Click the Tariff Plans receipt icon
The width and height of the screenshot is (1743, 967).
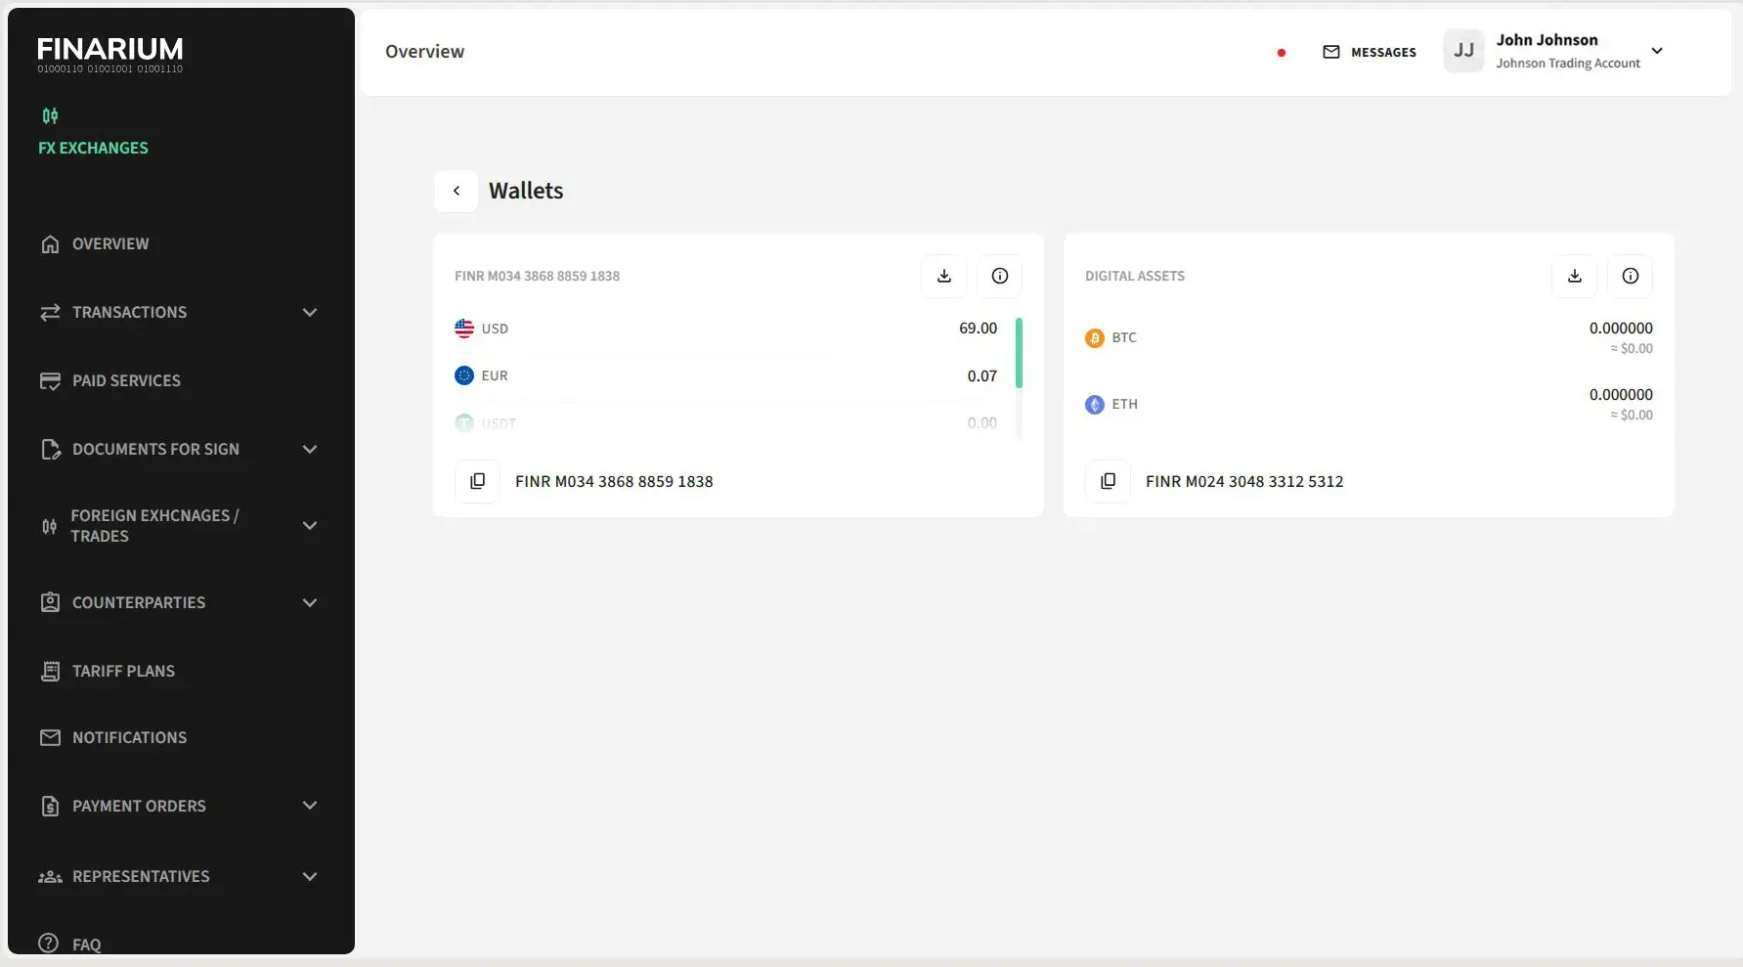50,671
